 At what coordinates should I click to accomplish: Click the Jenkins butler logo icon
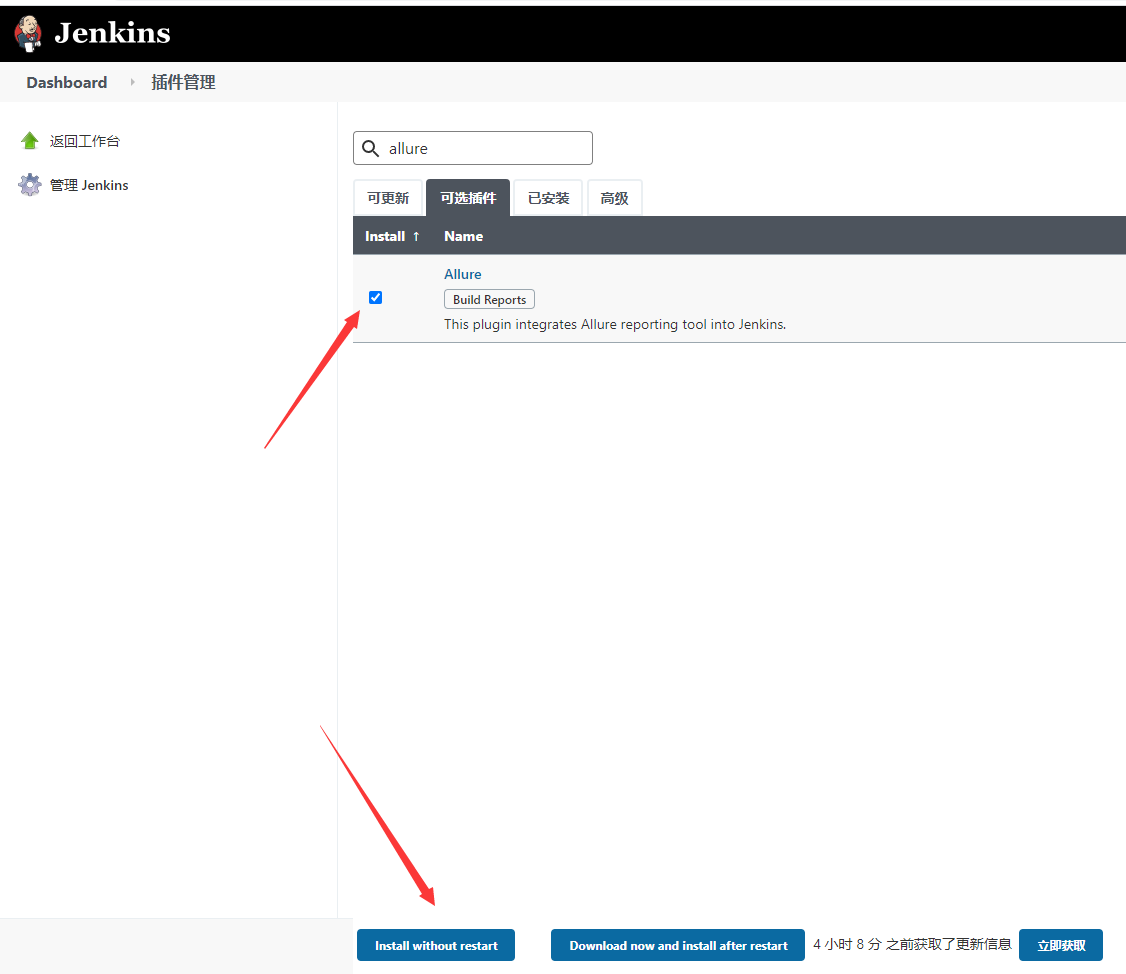29,33
